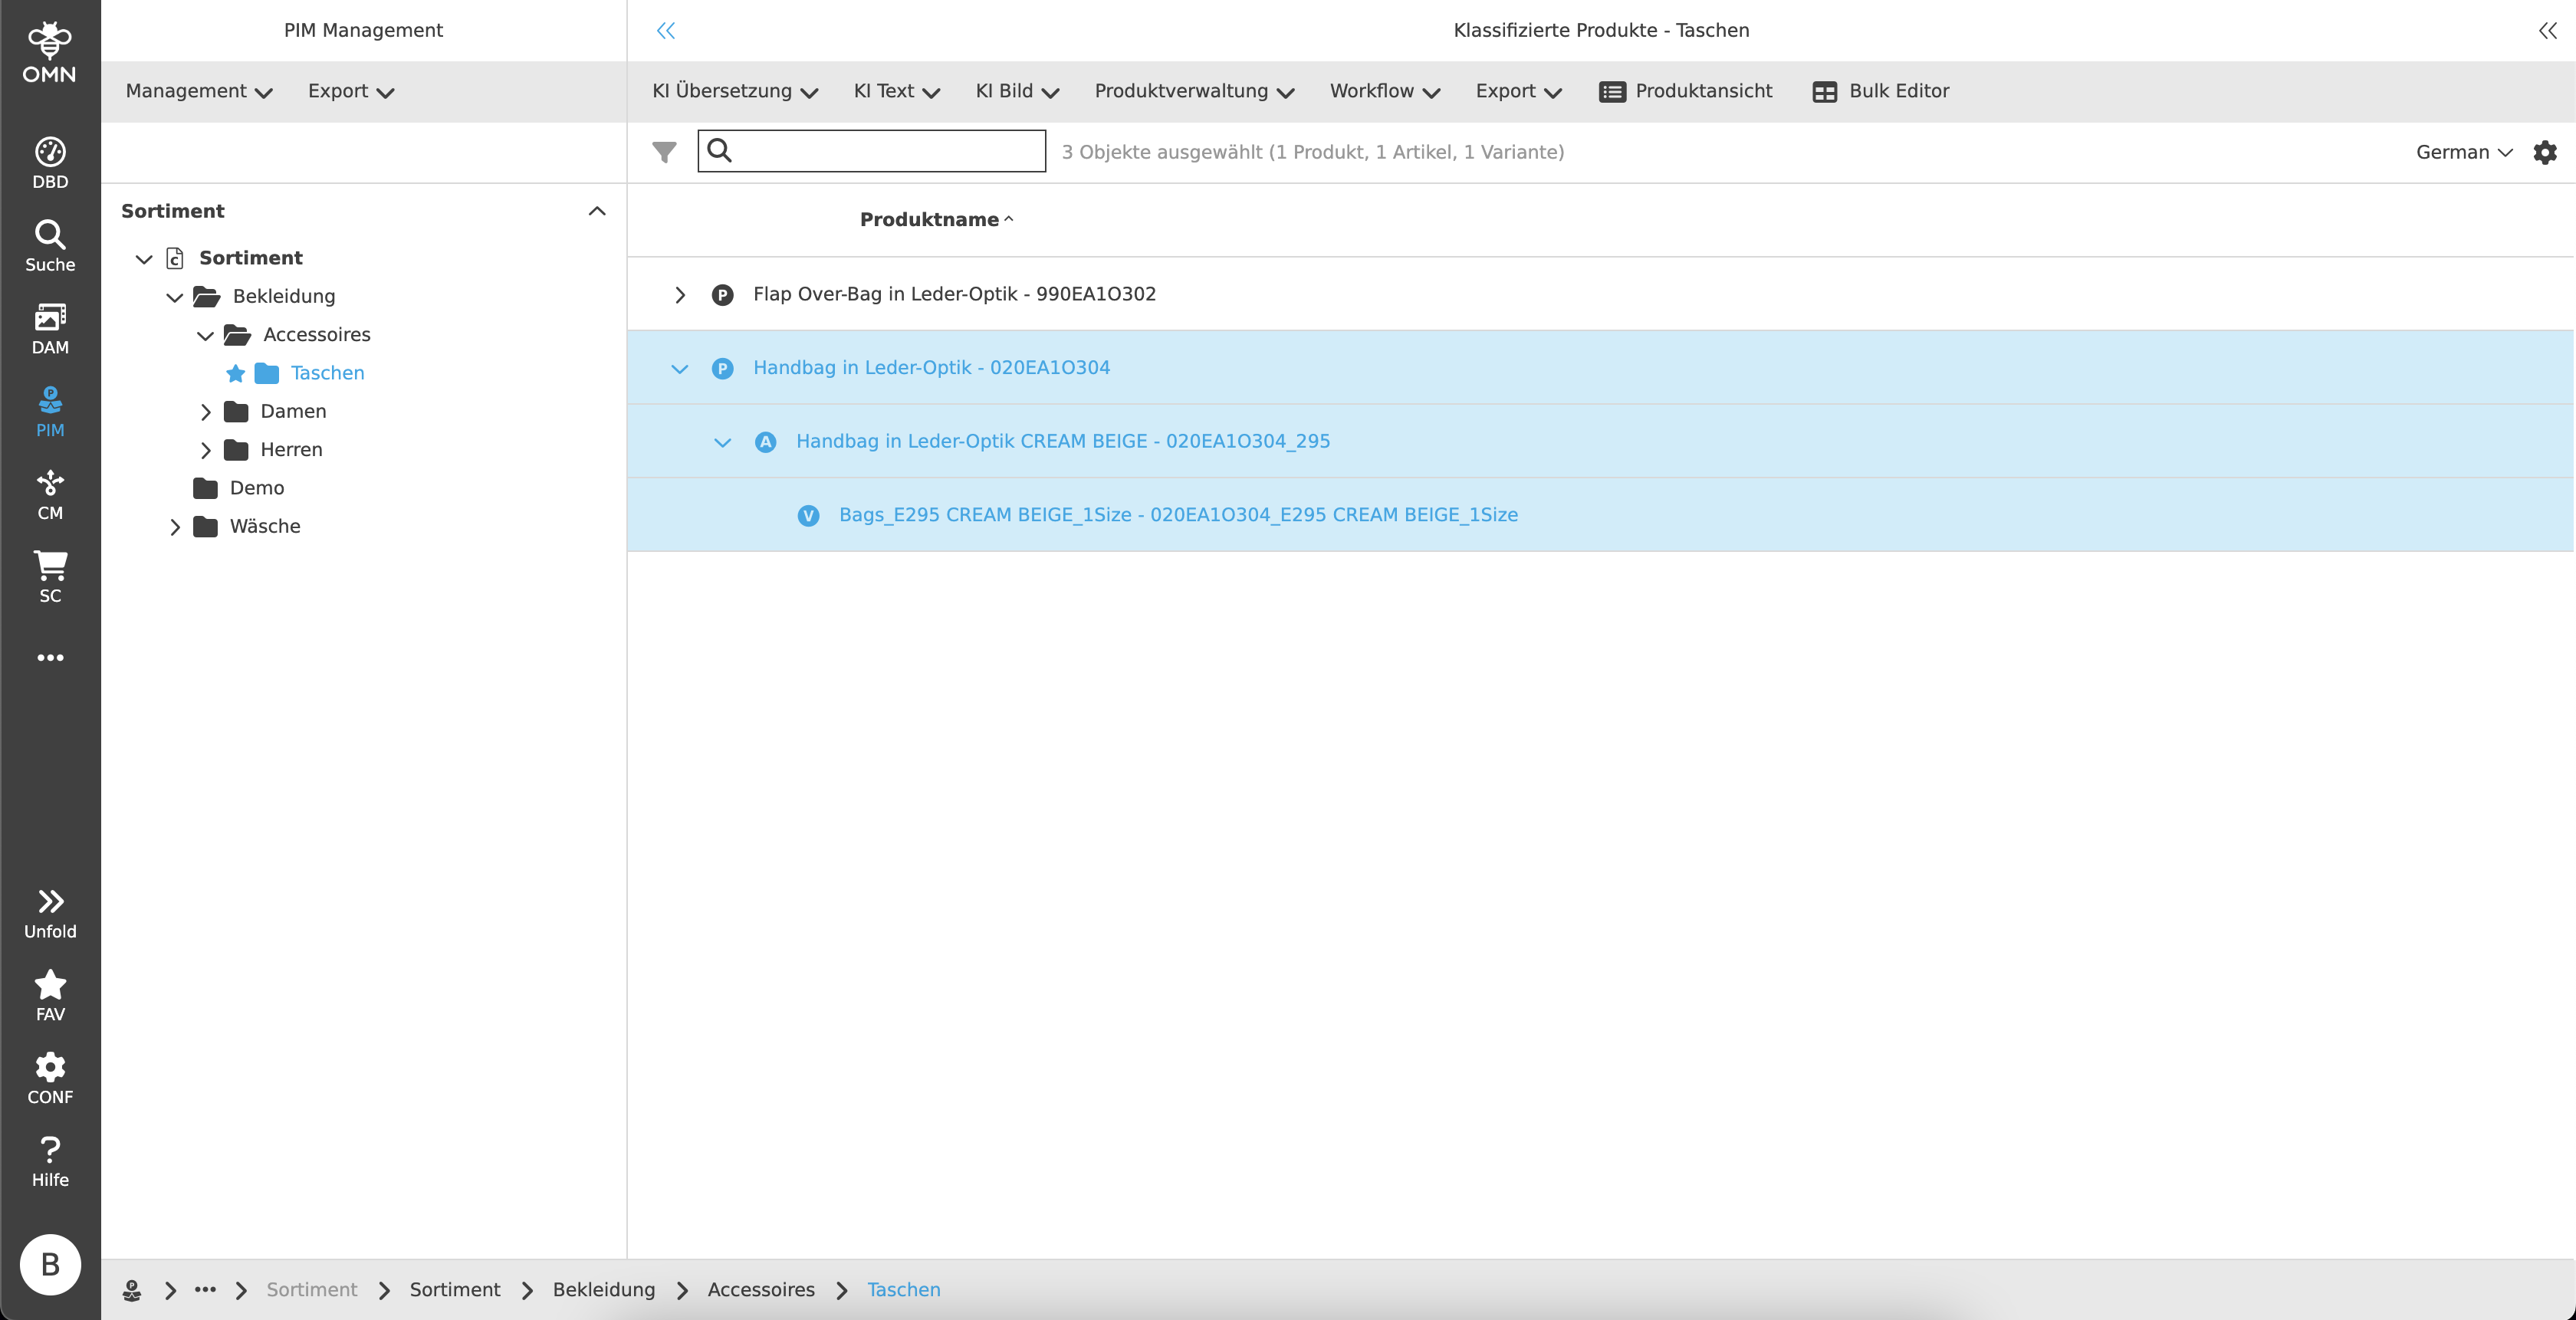Open table settings gear next to German

point(2544,152)
